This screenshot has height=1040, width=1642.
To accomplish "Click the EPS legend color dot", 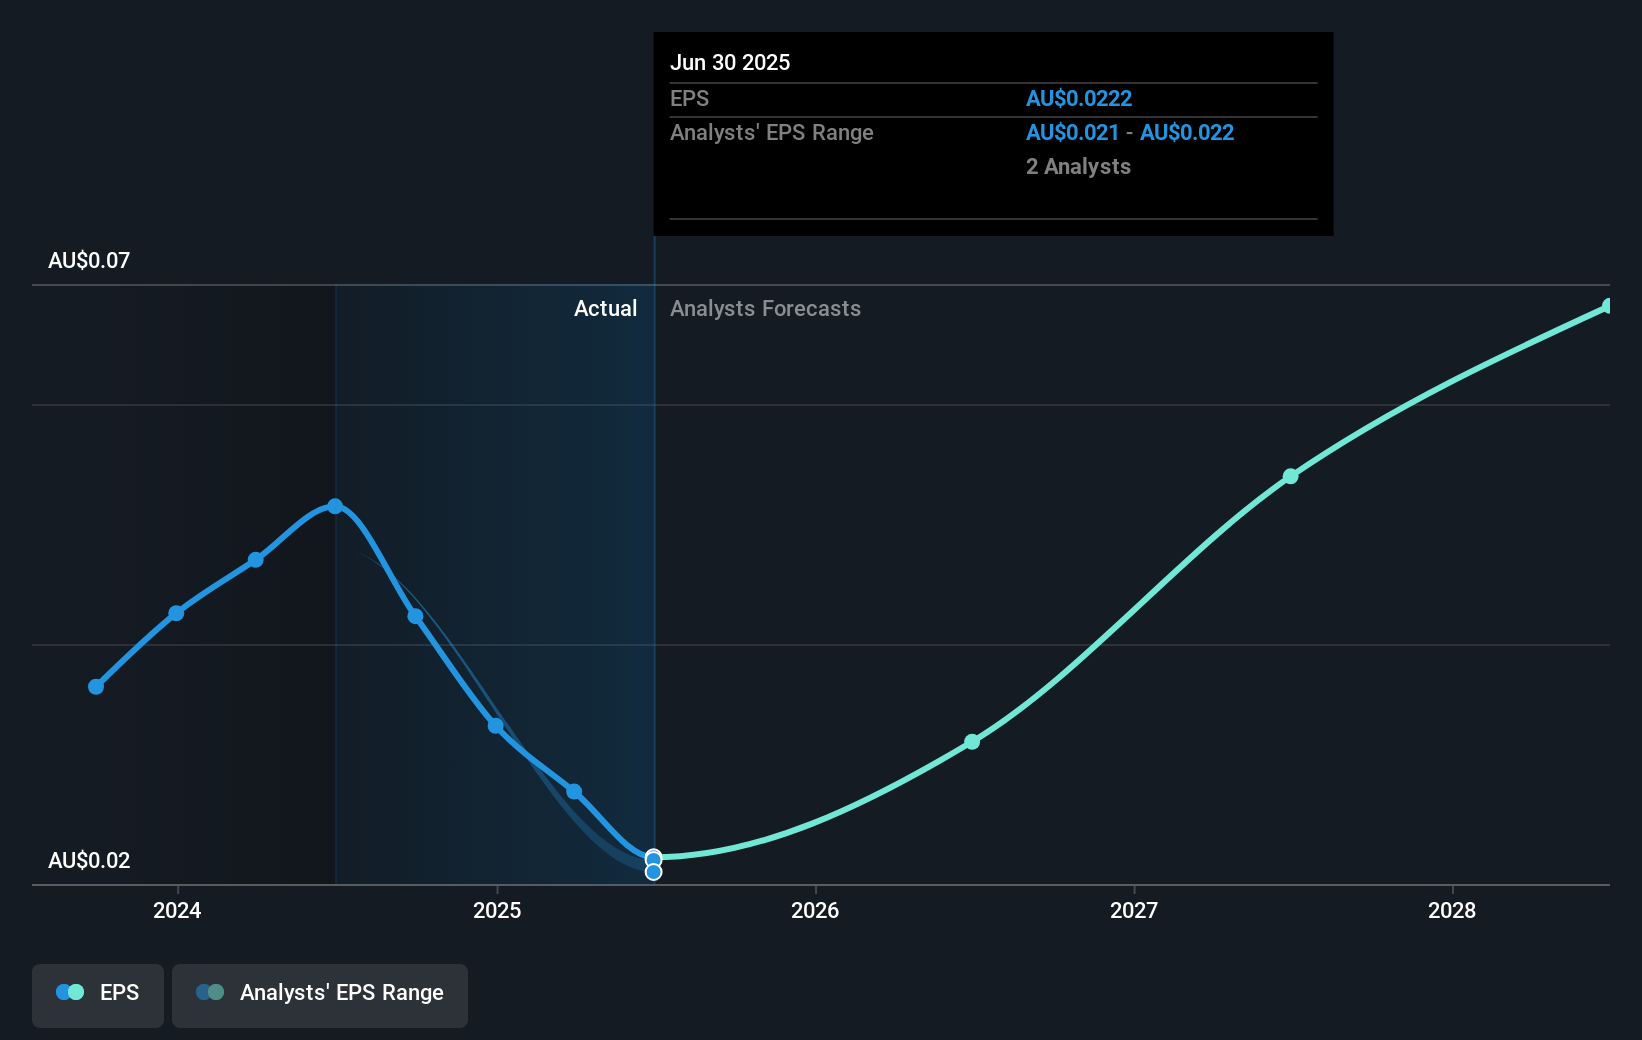I will point(70,992).
